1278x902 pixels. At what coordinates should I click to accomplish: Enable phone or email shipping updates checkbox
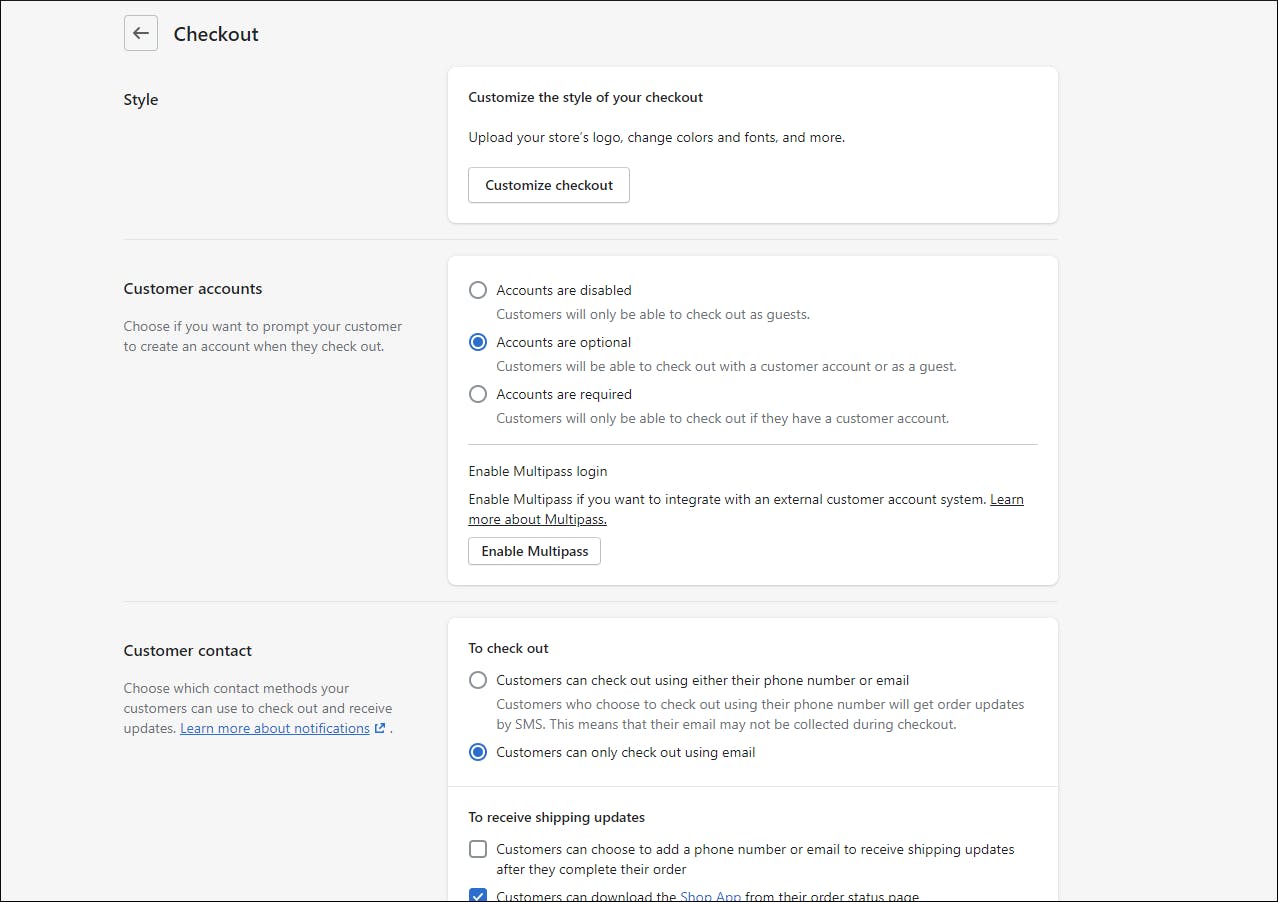[478, 849]
